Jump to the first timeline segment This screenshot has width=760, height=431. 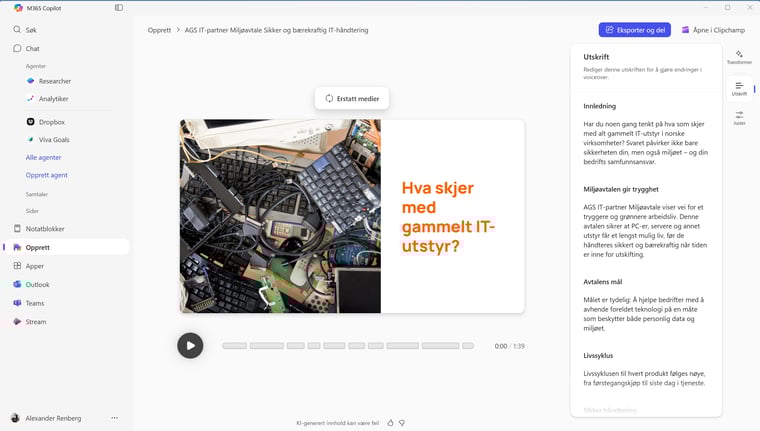(x=235, y=346)
